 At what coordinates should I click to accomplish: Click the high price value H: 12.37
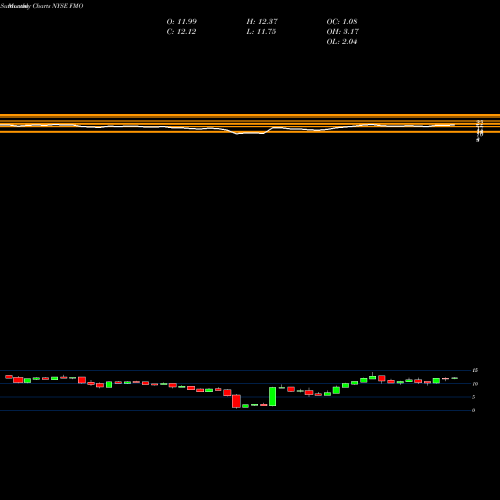[x=262, y=22]
